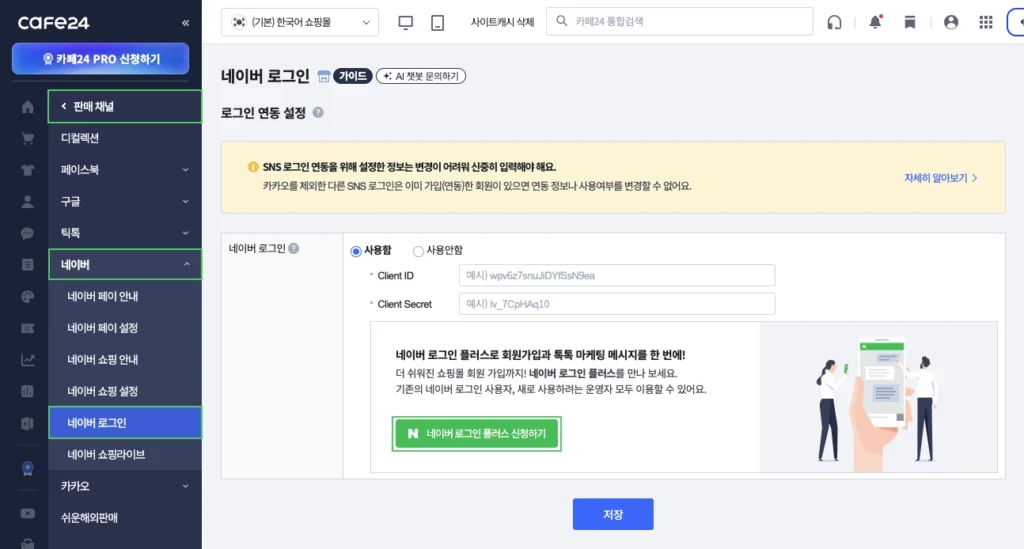Image resolution: width=1024 pixels, height=549 pixels.
Task: Expand the 틱톡 menu section
Action: point(124,233)
